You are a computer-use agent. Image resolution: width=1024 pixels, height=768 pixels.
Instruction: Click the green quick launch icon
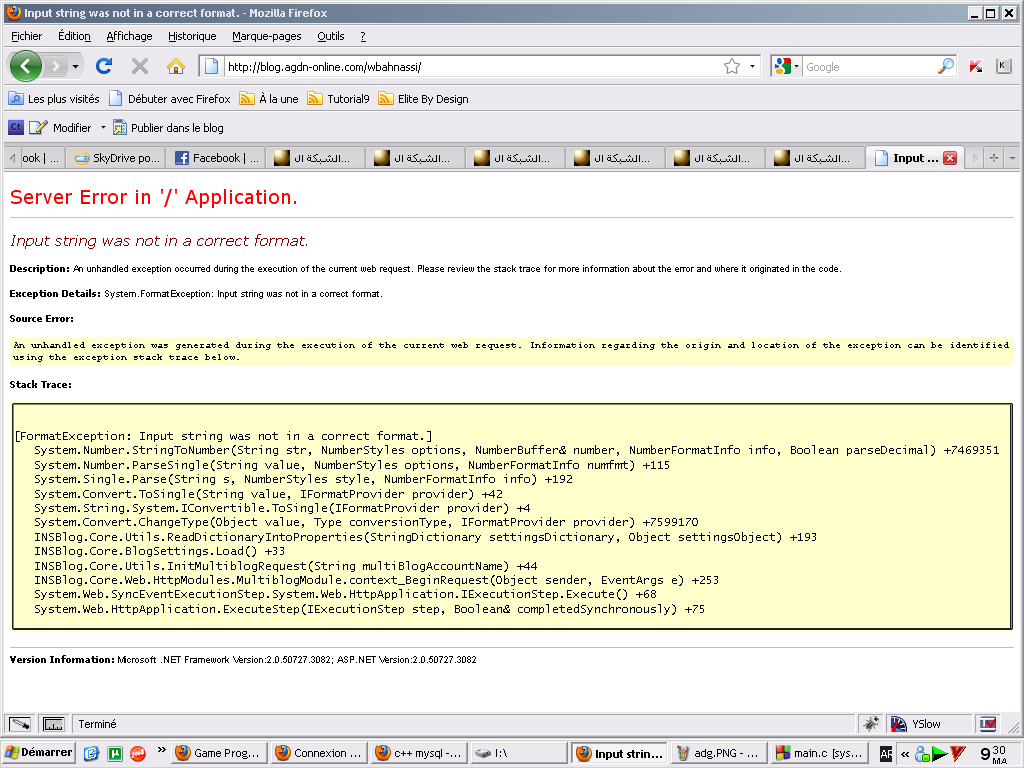click(115, 753)
